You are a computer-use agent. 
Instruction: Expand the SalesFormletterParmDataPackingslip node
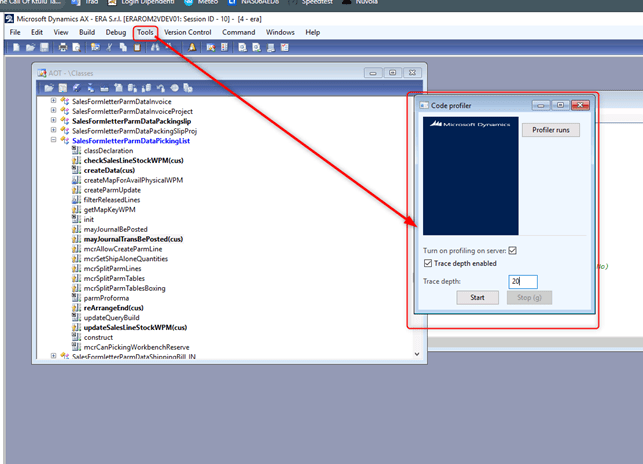55,121
